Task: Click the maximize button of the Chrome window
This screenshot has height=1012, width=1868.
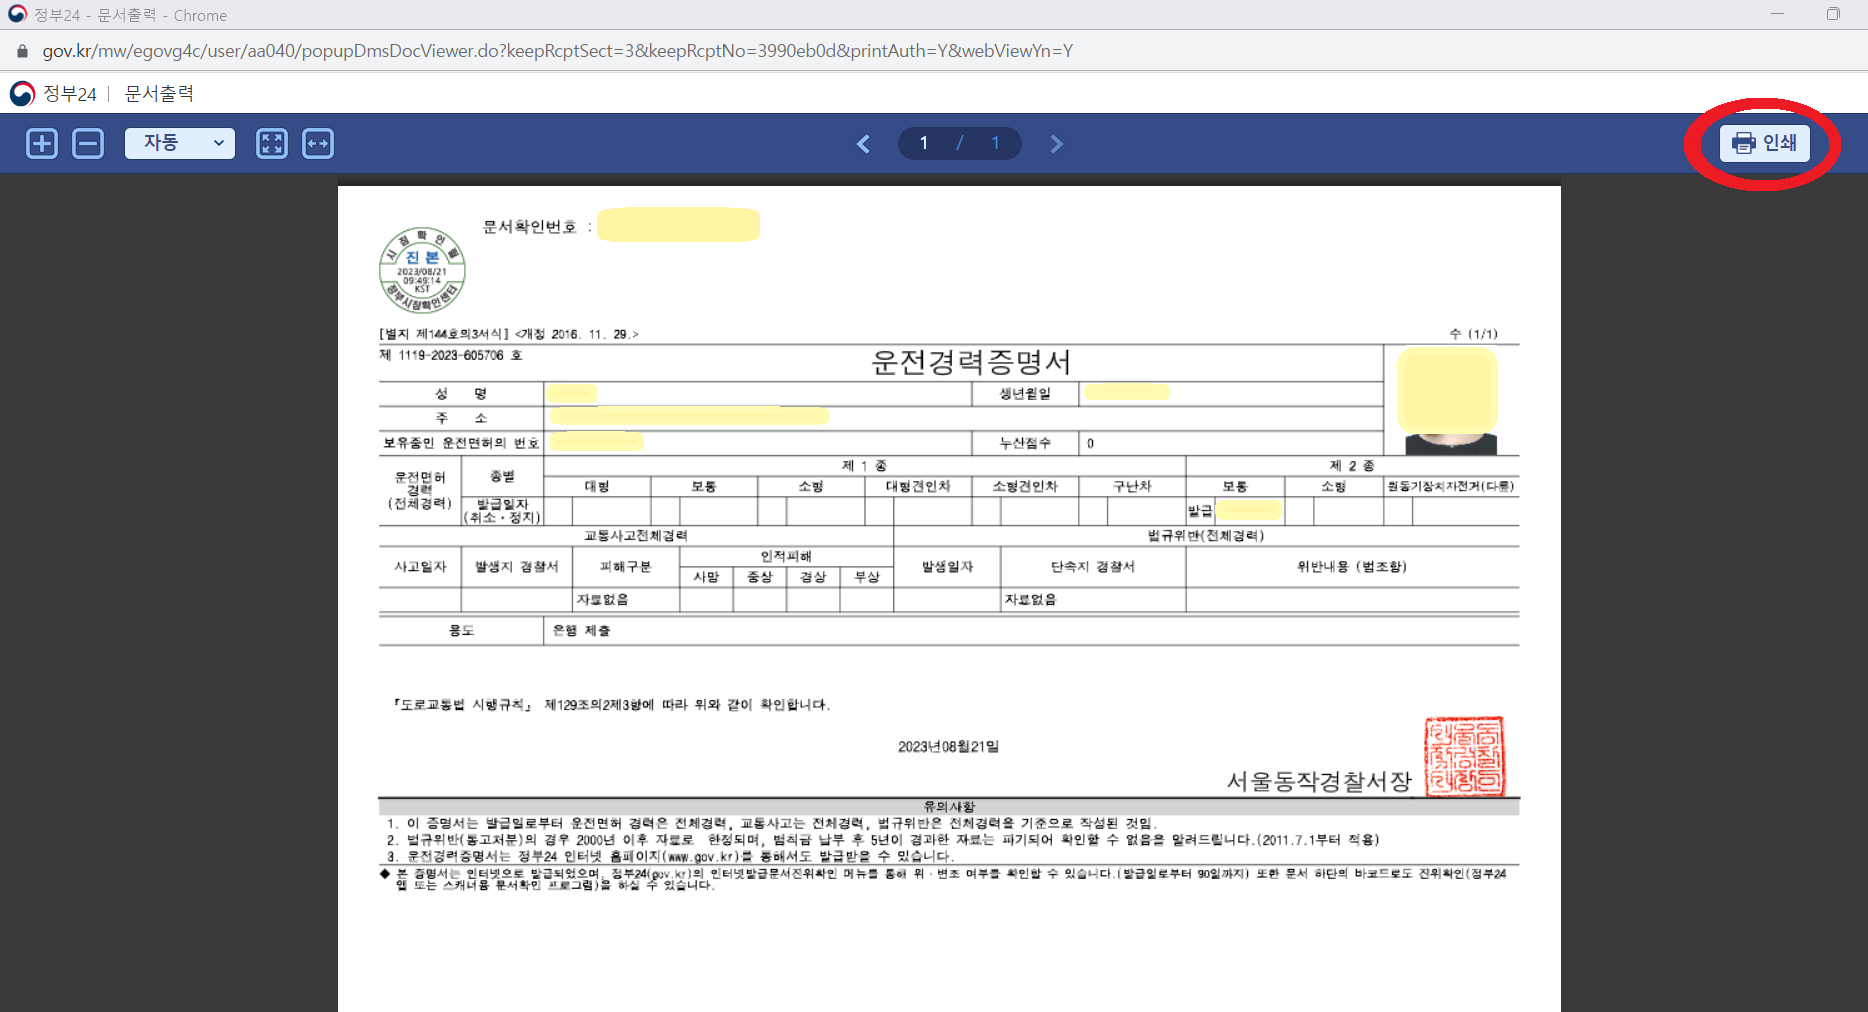Action: tap(1835, 13)
